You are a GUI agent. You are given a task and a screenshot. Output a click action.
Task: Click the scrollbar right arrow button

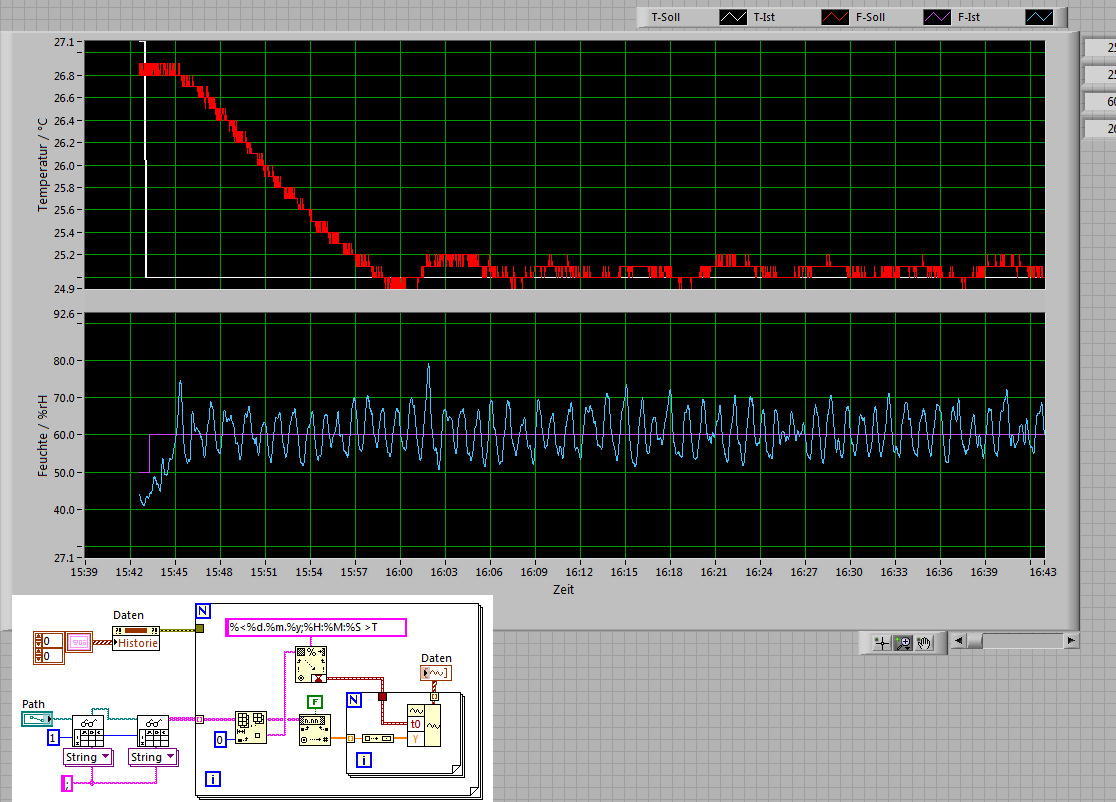1071,640
